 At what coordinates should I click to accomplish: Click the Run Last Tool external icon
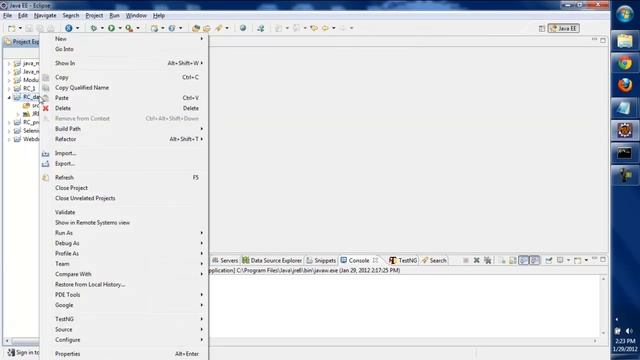(x=129, y=28)
